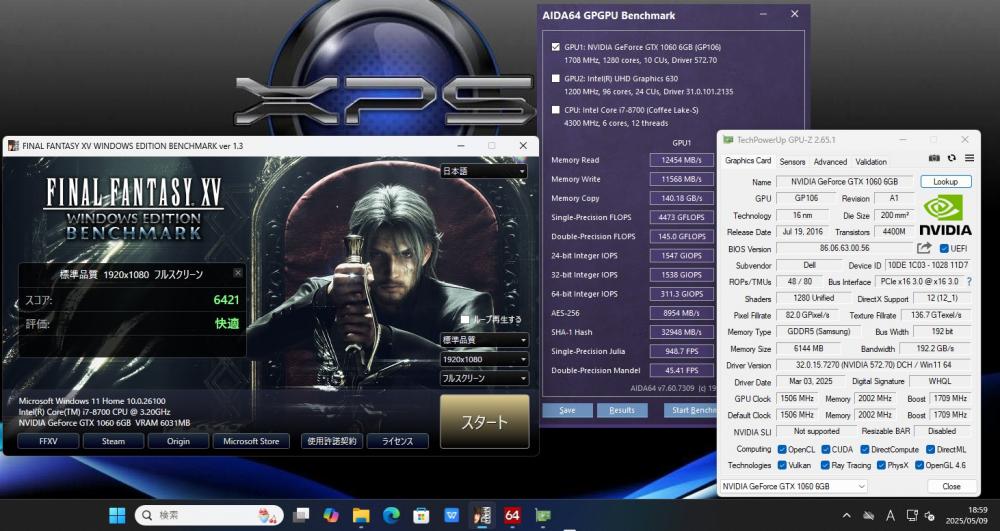Enable GPU2 Intel UHD Graphics 630 checkbox
This screenshot has height=531, width=1000.
pos(555,78)
